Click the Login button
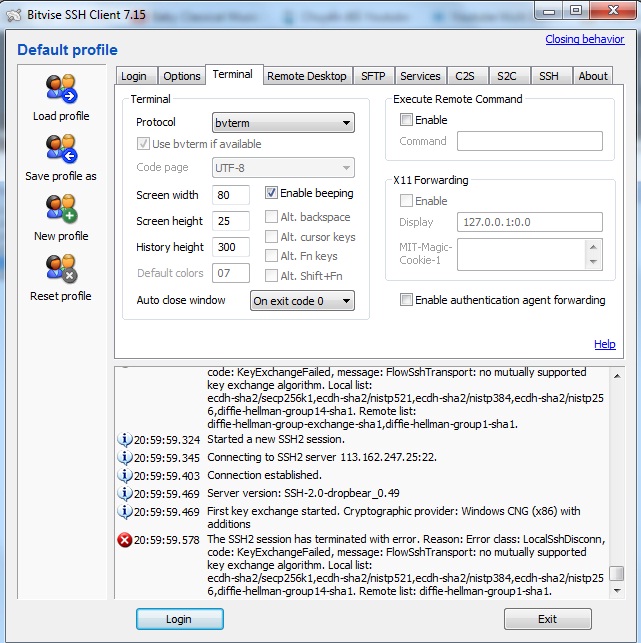The height and width of the screenshot is (643, 641). [x=180, y=619]
